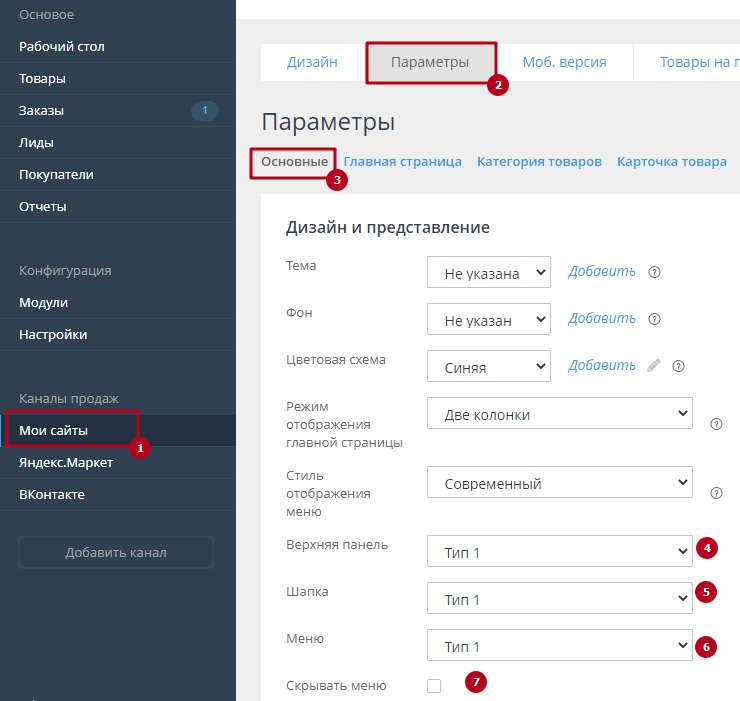The width and height of the screenshot is (740, 701).
Task: Open Модули in the sidebar
Action: click(43, 302)
